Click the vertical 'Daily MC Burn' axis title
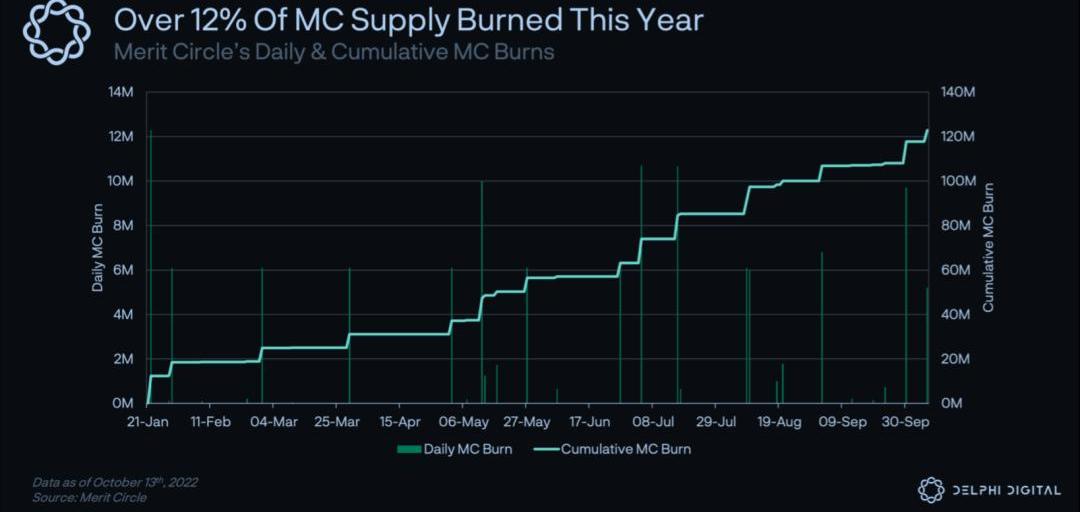This screenshot has height=512, width=1080. pyautogui.click(x=98, y=248)
